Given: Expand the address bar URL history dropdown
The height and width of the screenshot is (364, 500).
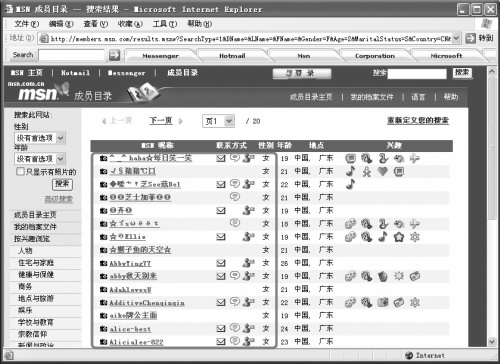Looking at the screenshot, I should pos(456,38).
